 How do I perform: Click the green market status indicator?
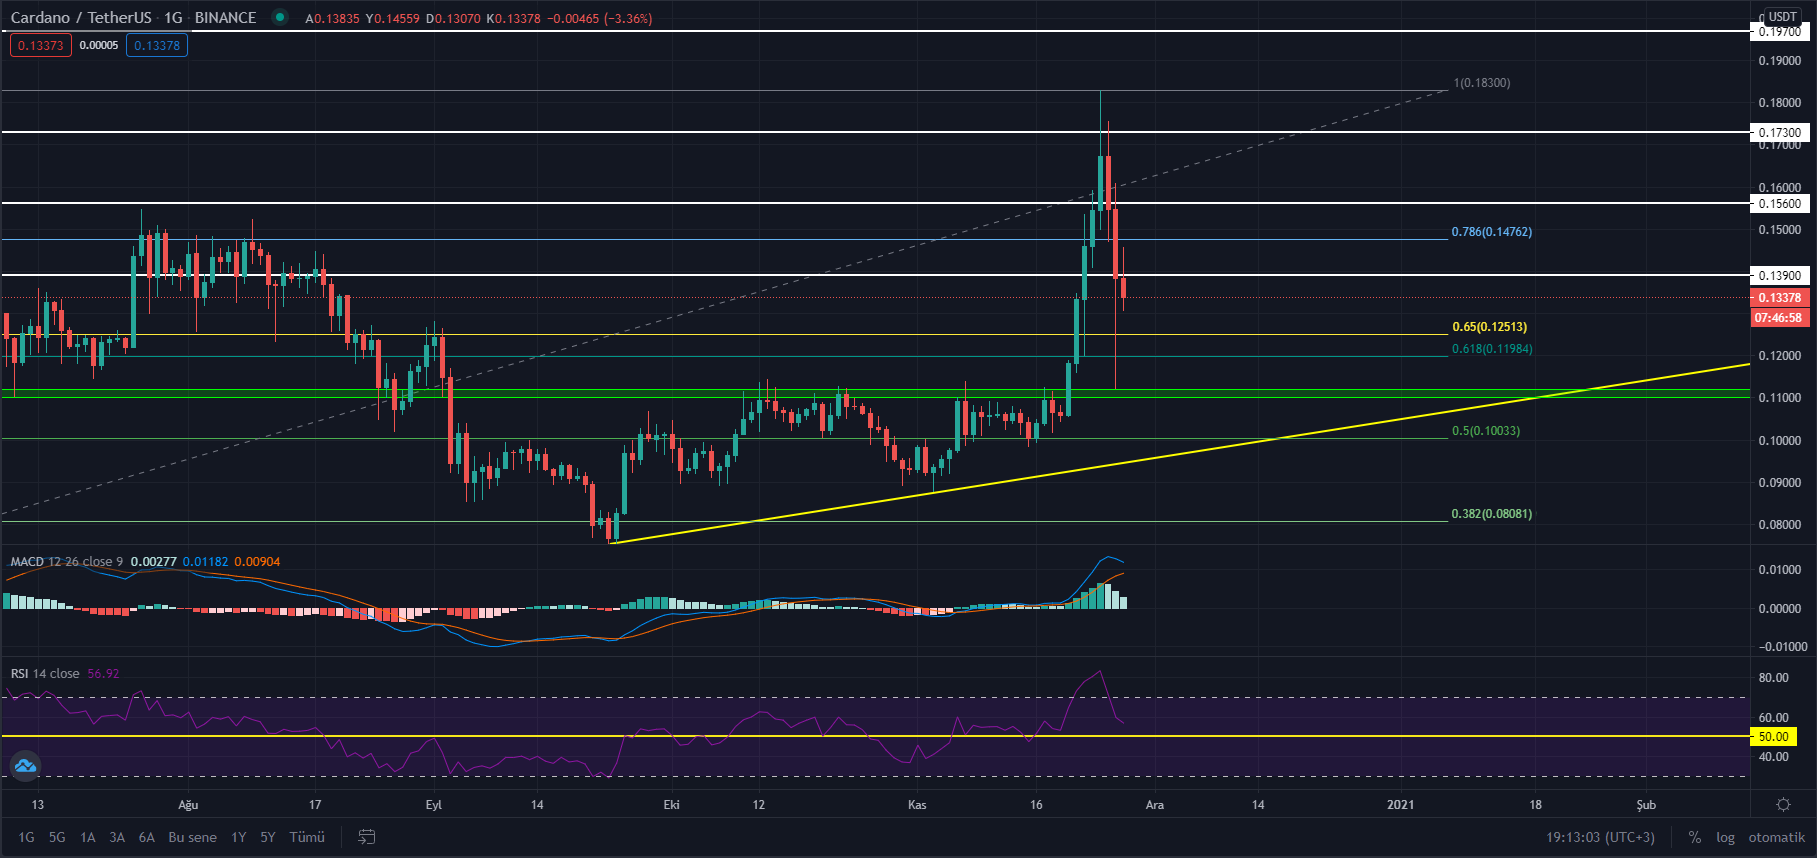(280, 17)
